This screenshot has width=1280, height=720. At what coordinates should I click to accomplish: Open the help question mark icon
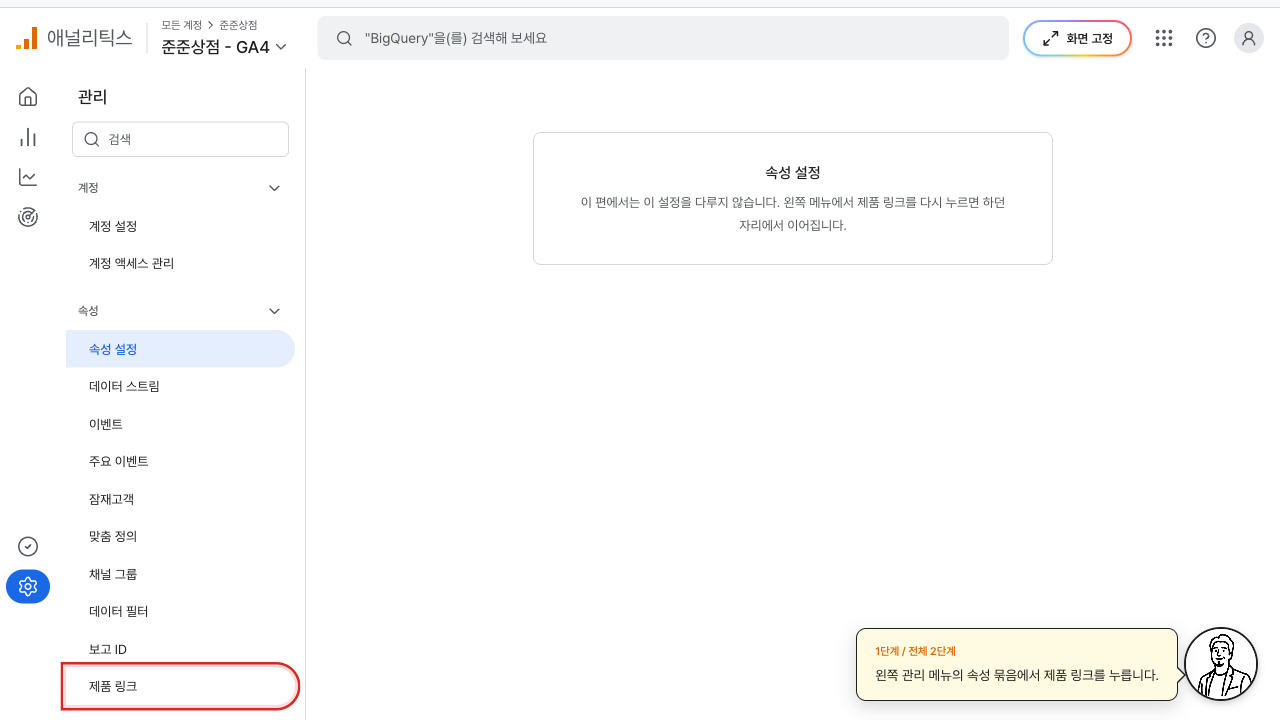coord(1206,38)
